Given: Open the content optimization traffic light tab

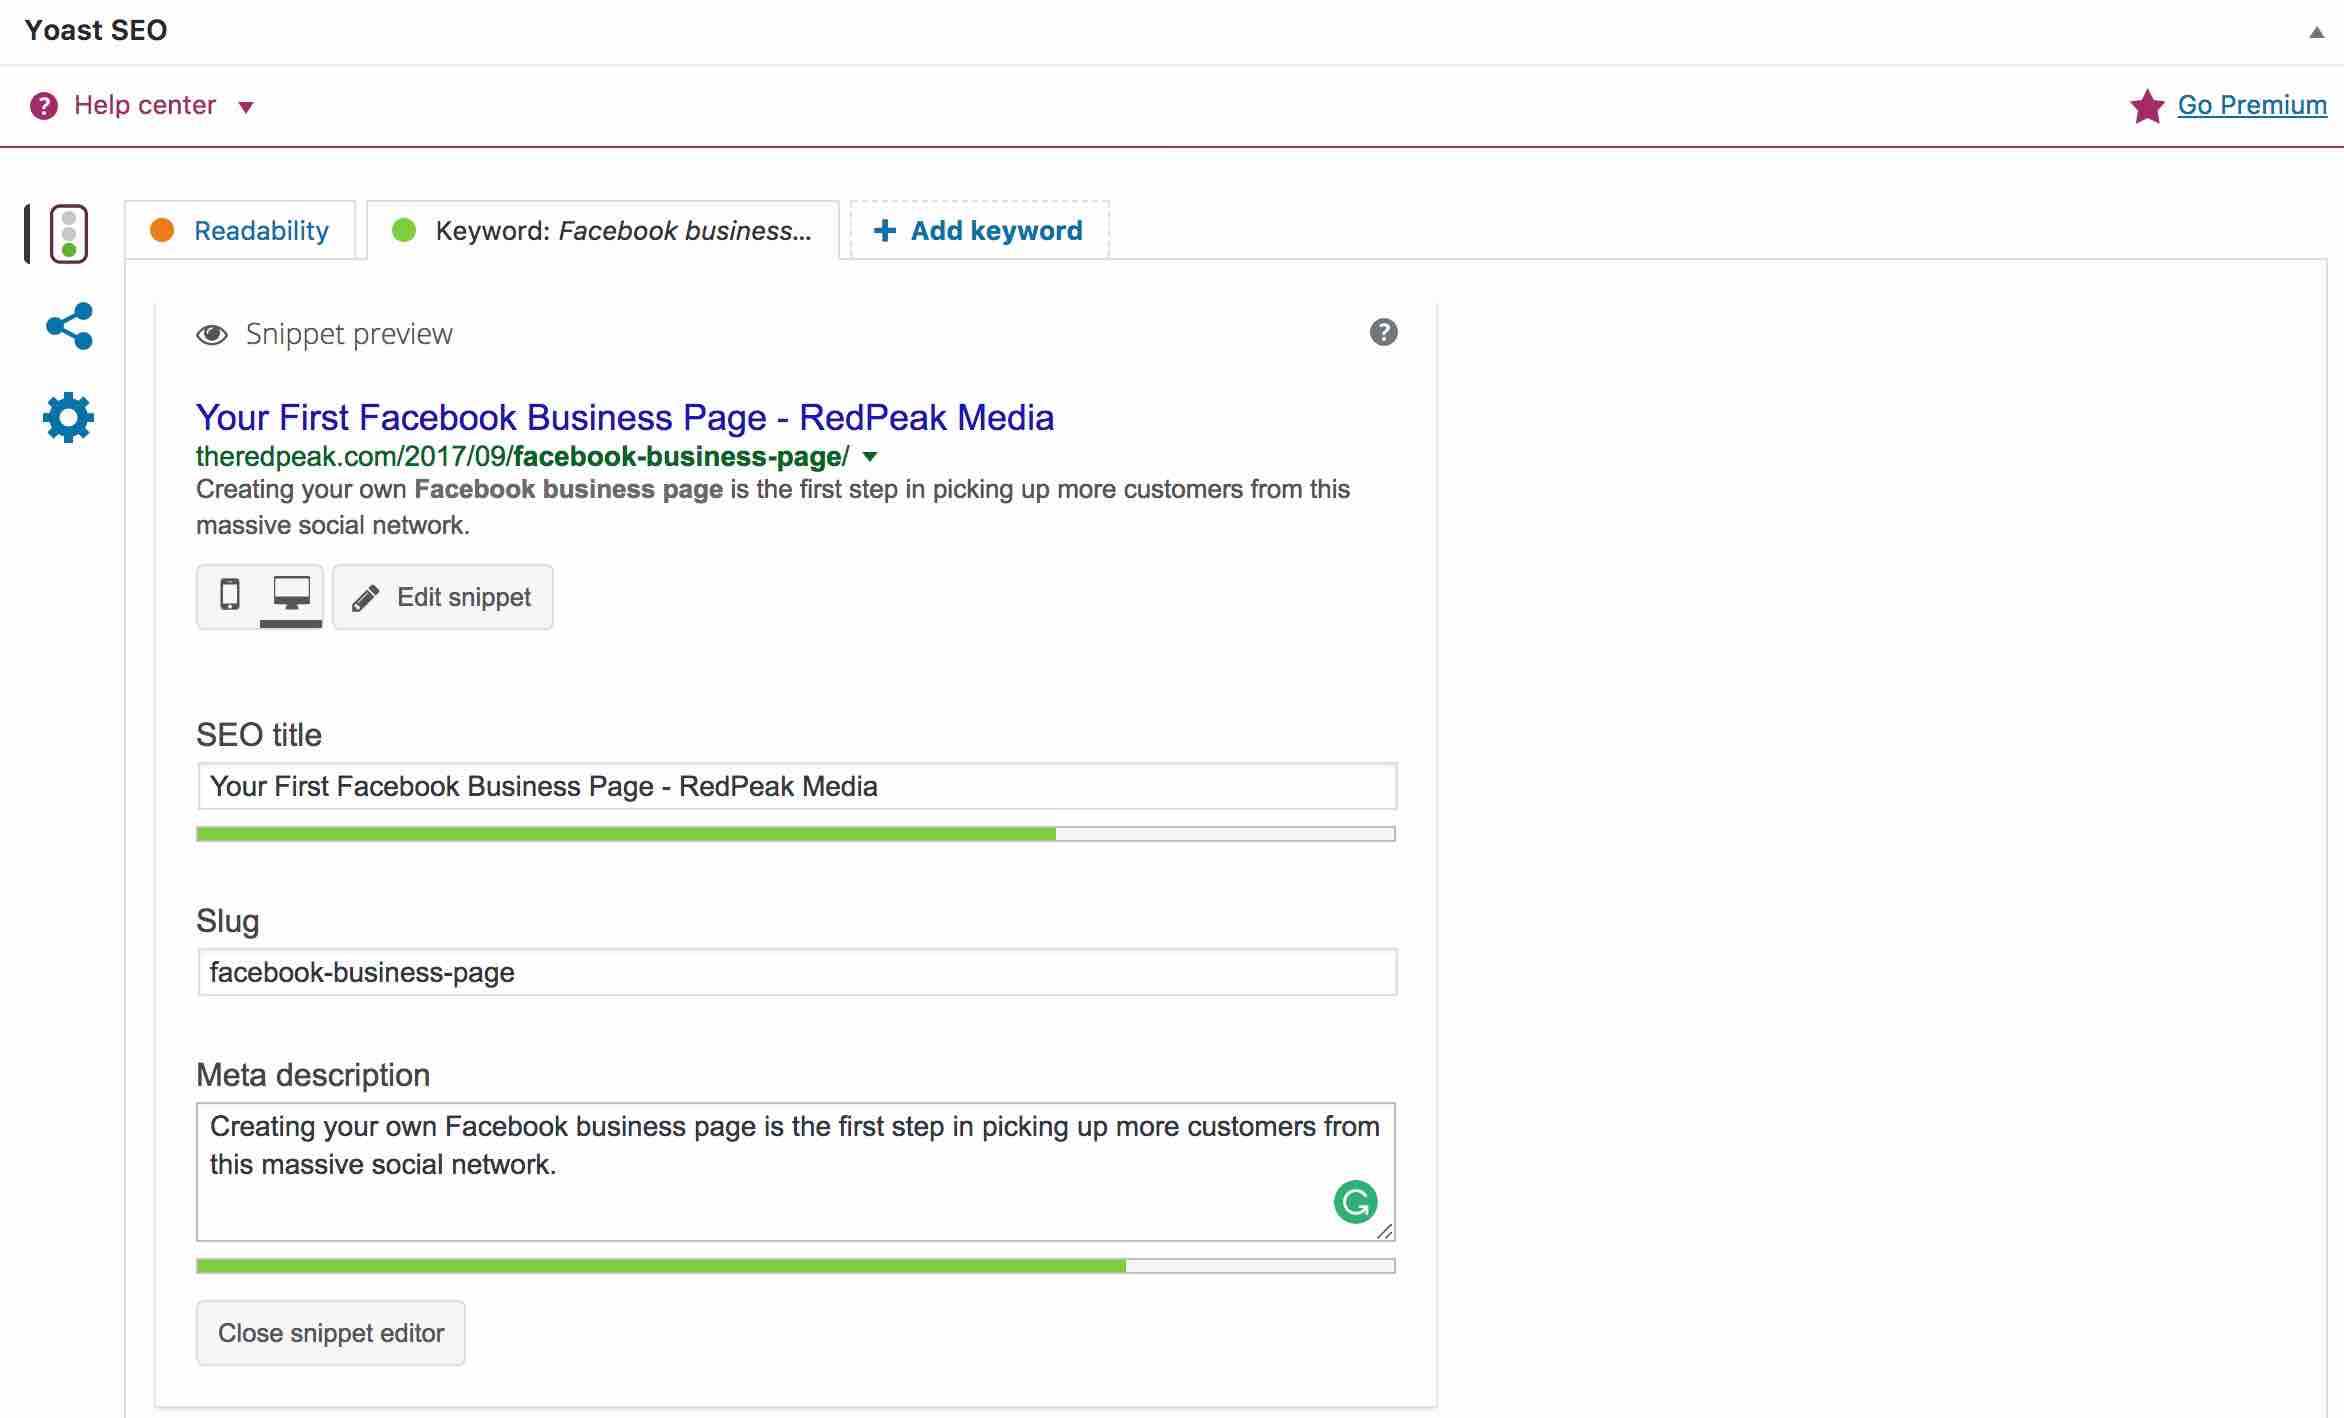Looking at the screenshot, I should 69,234.
